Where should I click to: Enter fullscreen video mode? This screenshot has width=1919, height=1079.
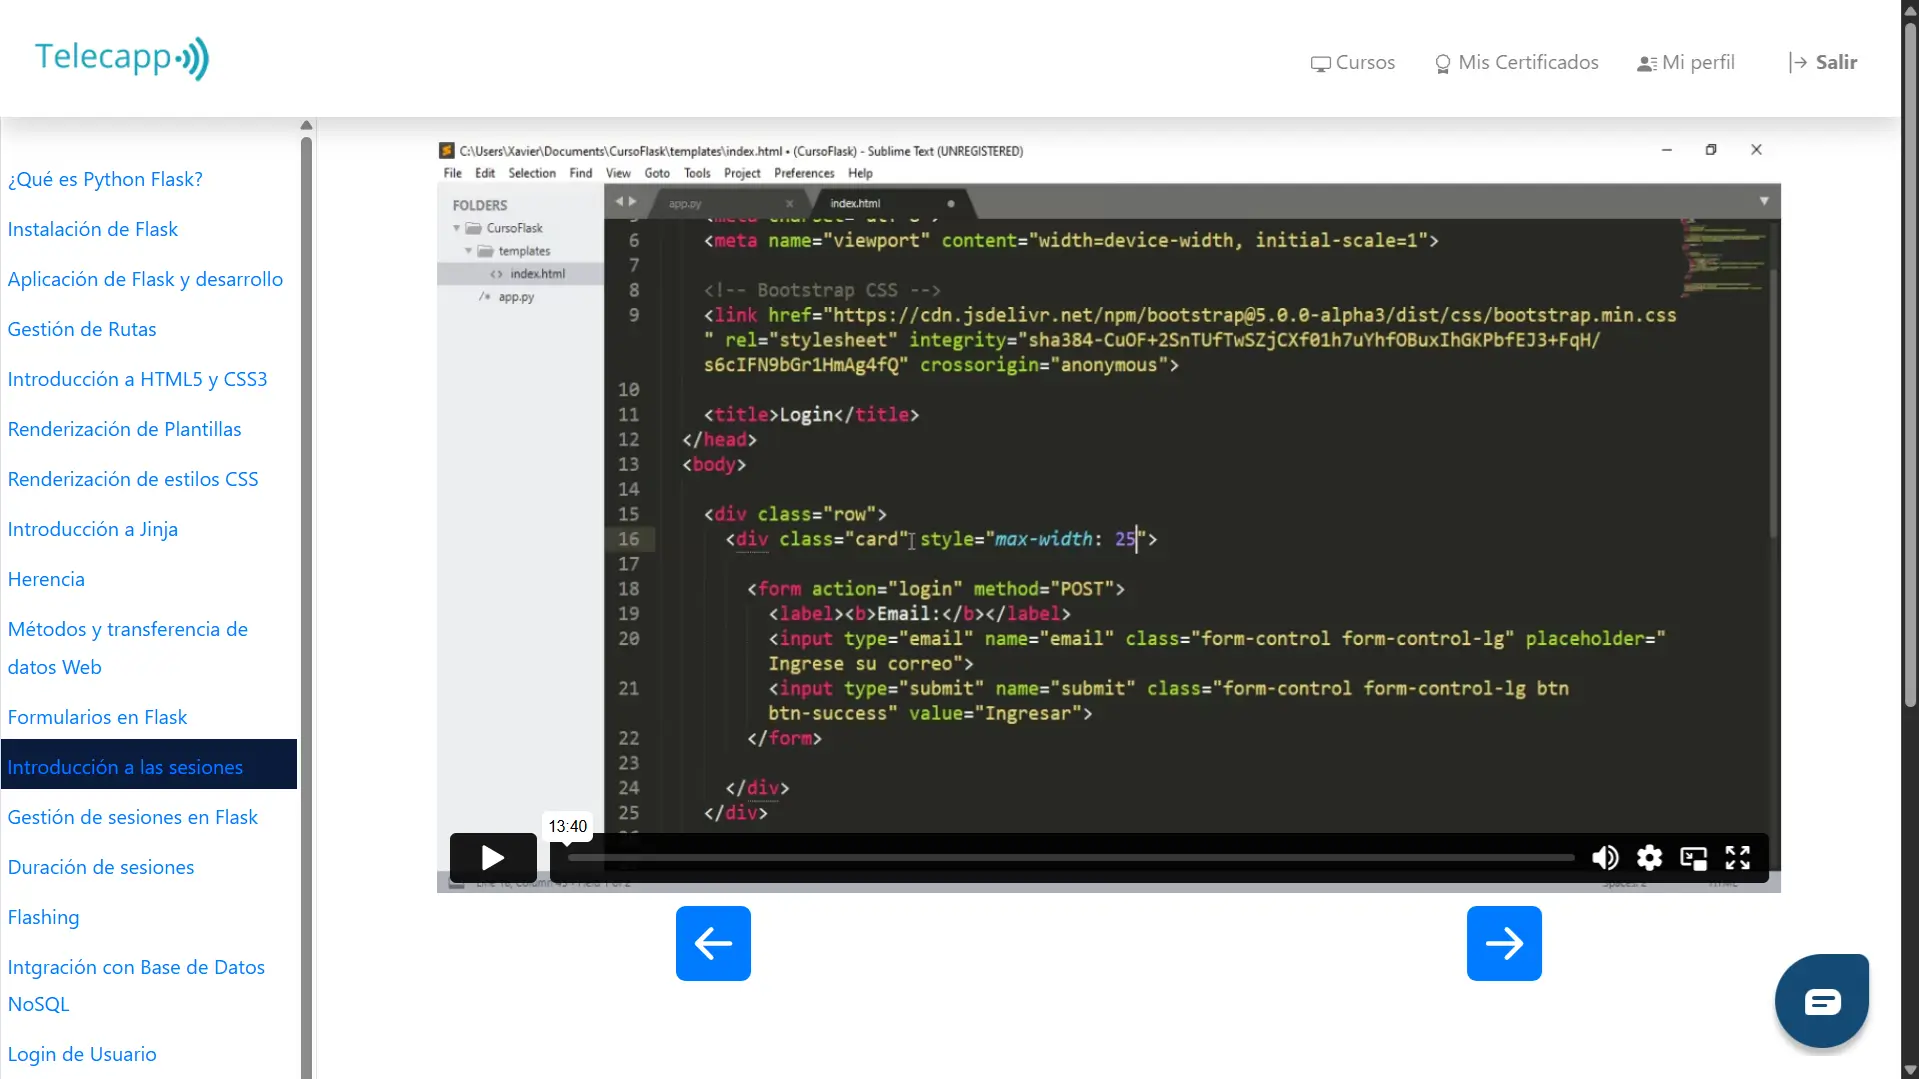tap(1737, 858)
